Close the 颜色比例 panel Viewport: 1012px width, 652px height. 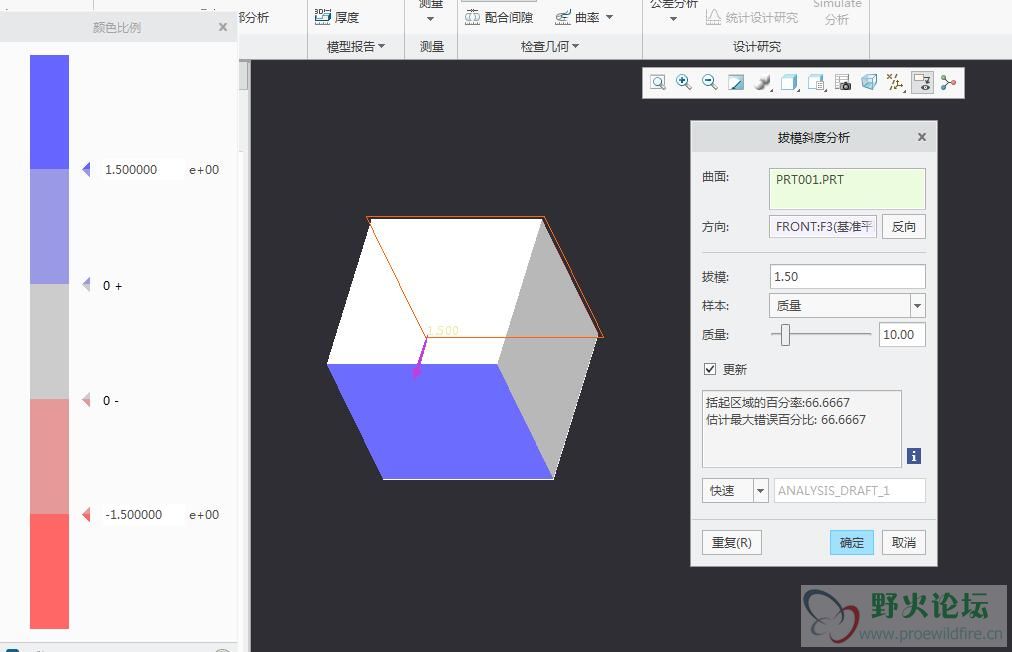(x=223, y=27)
